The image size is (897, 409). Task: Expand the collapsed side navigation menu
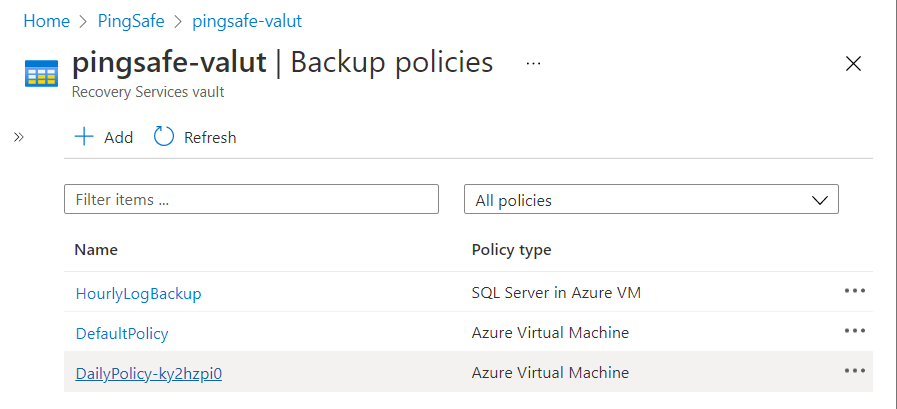coord(18,137)
